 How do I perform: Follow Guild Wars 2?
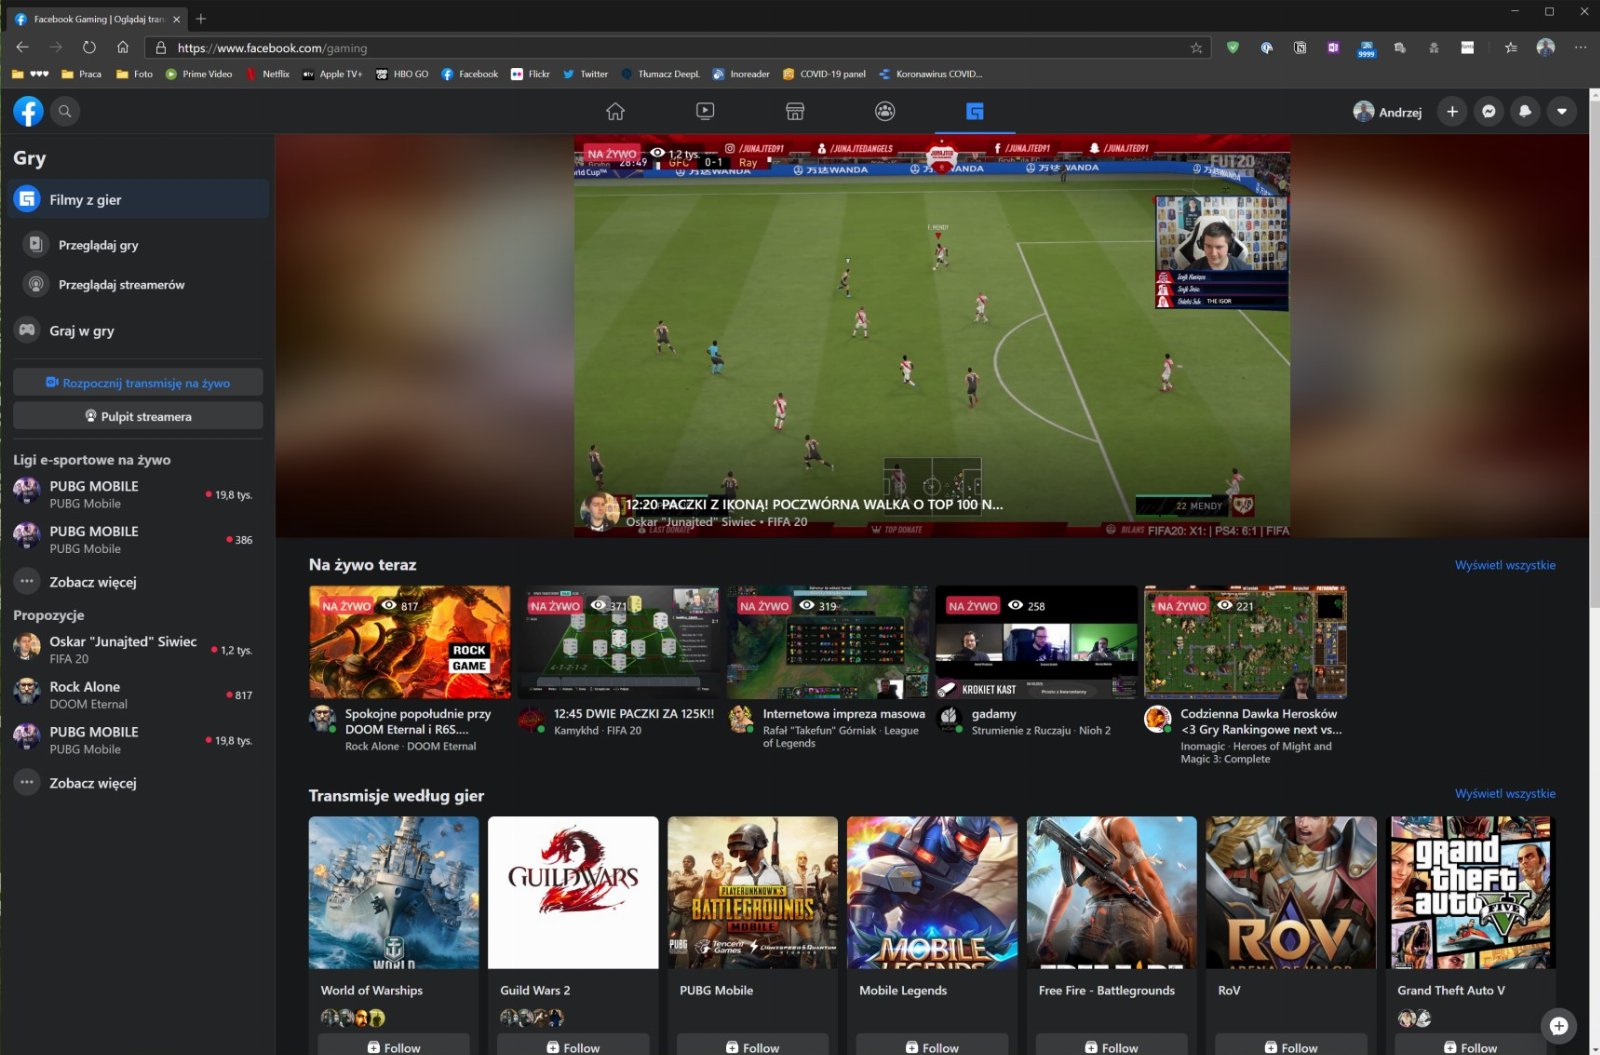tap(573, 1046)
